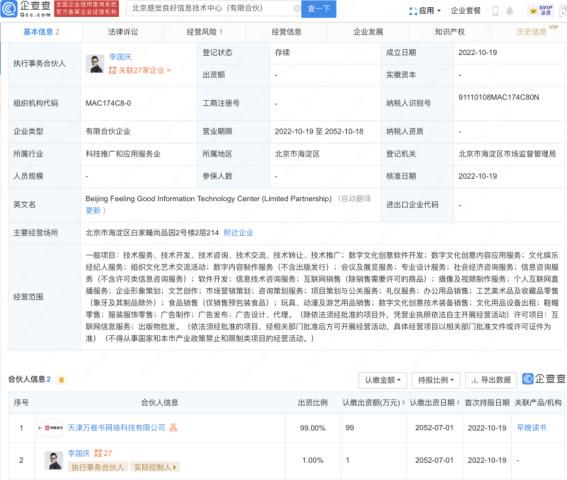
Task: Switch to the 基本信息 tab
Action: 41,32
